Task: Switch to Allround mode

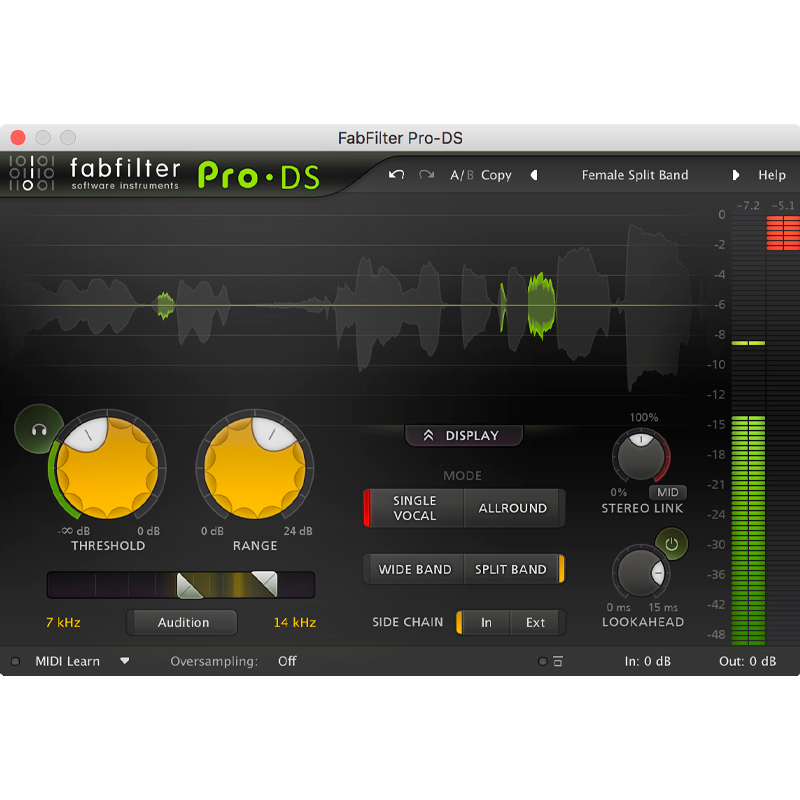Action: pos(512,508)
